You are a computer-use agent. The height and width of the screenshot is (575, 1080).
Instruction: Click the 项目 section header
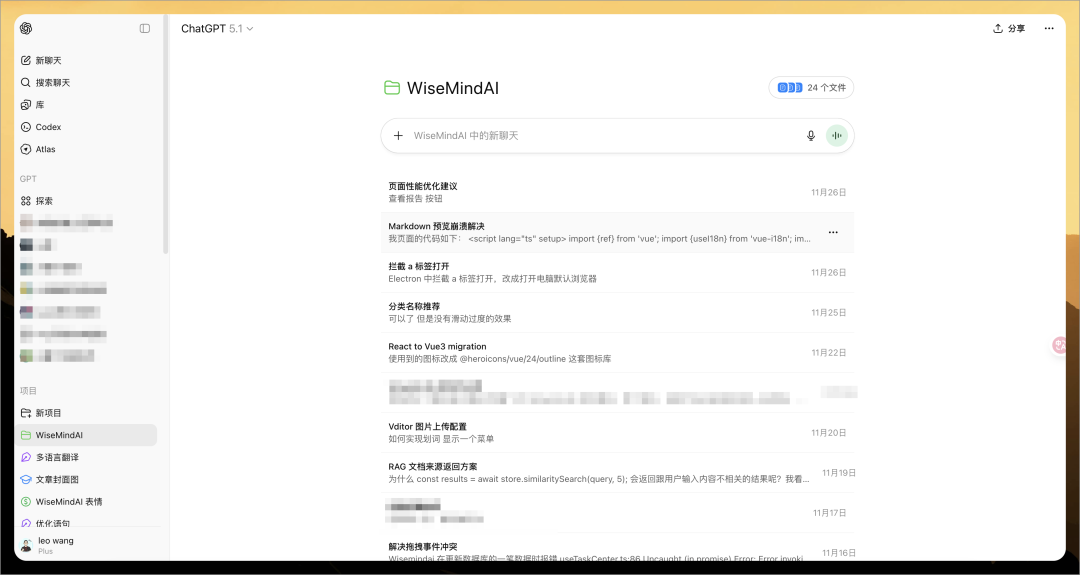coord(28,390)
